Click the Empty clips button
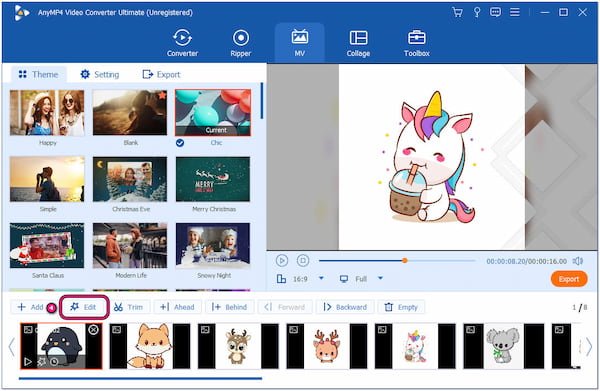The image size is (600, 391). (x=401, y=307)
